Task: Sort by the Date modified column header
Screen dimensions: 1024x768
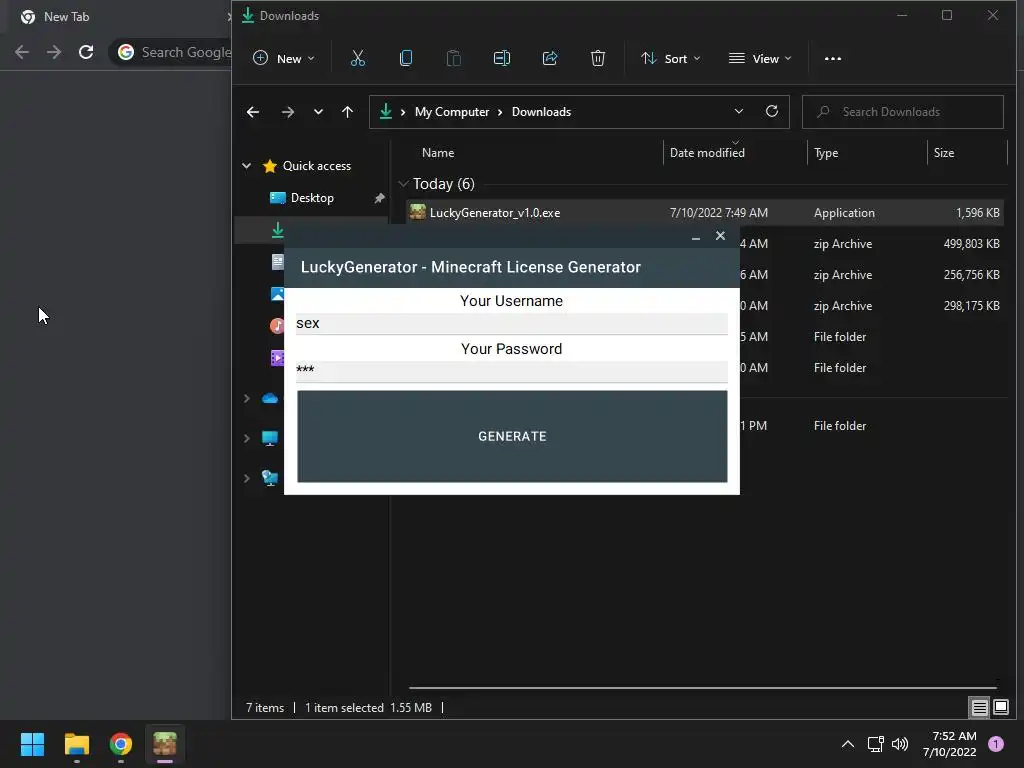Action: click(707, 153)
